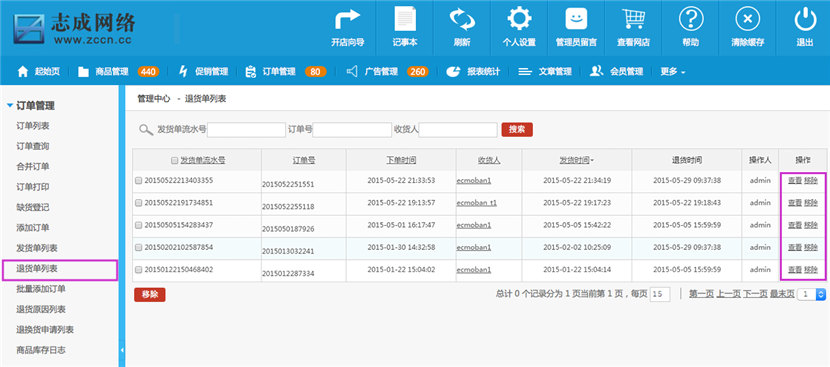Open 查看网店 shopping cart icon
830x367 pixels.
tap(633, 20)
